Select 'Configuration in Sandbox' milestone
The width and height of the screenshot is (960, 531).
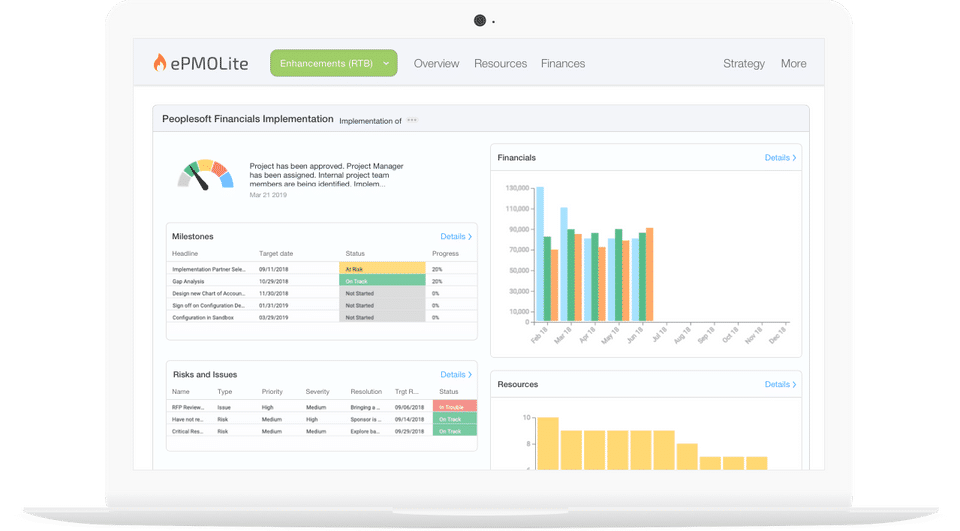click(x=321, y=317)
